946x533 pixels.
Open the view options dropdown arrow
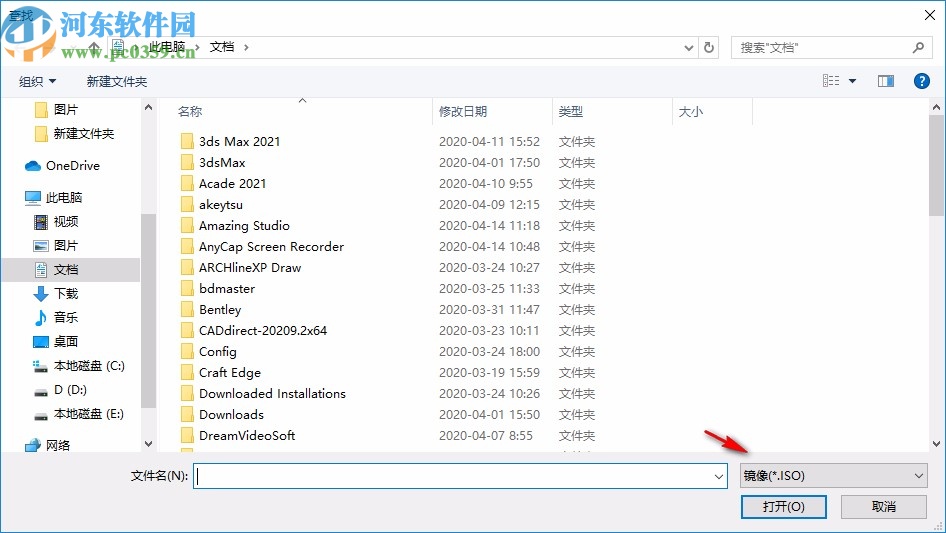click(x=852, y=81)
